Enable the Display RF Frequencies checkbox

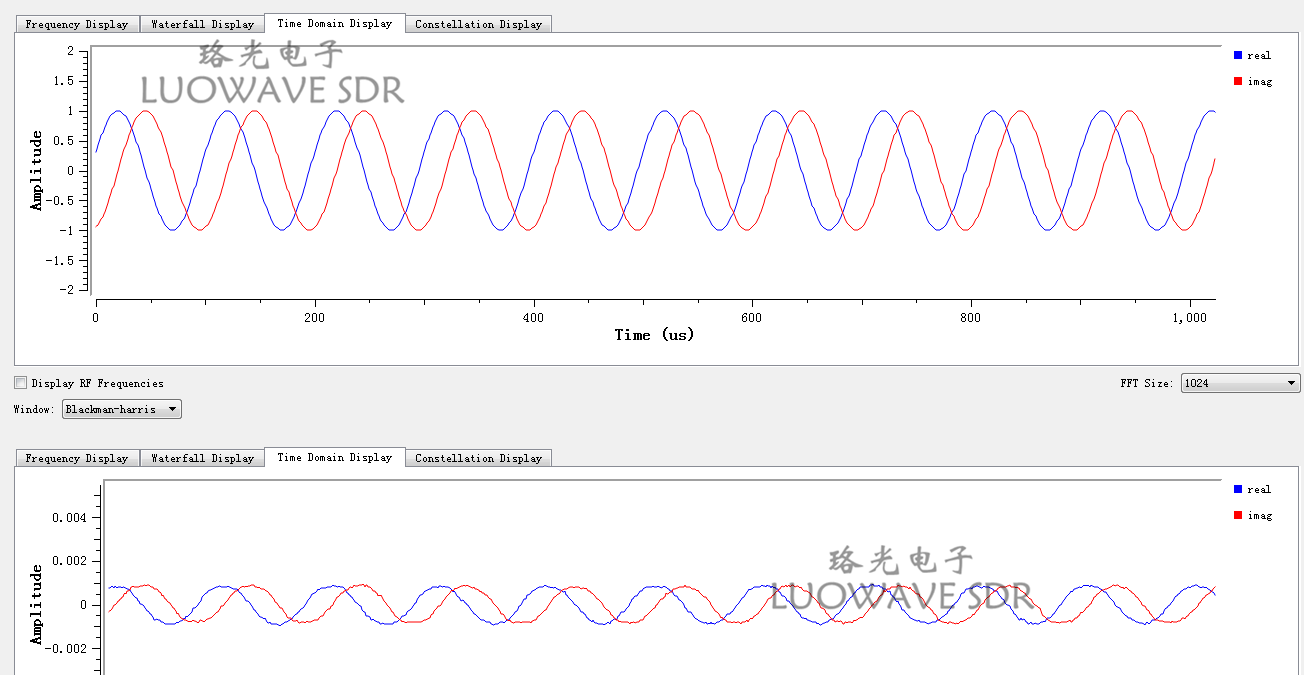pyautogui.click(x=21, y=383)
